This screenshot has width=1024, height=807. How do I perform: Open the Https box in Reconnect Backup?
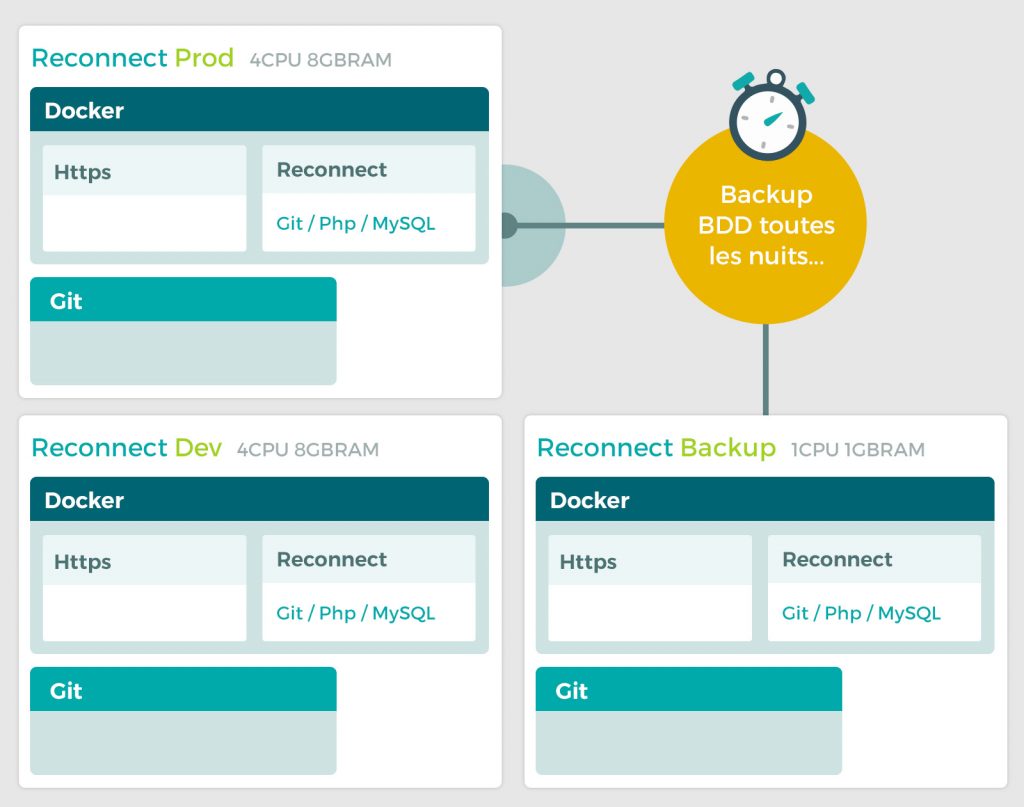(x=650, y=588)
